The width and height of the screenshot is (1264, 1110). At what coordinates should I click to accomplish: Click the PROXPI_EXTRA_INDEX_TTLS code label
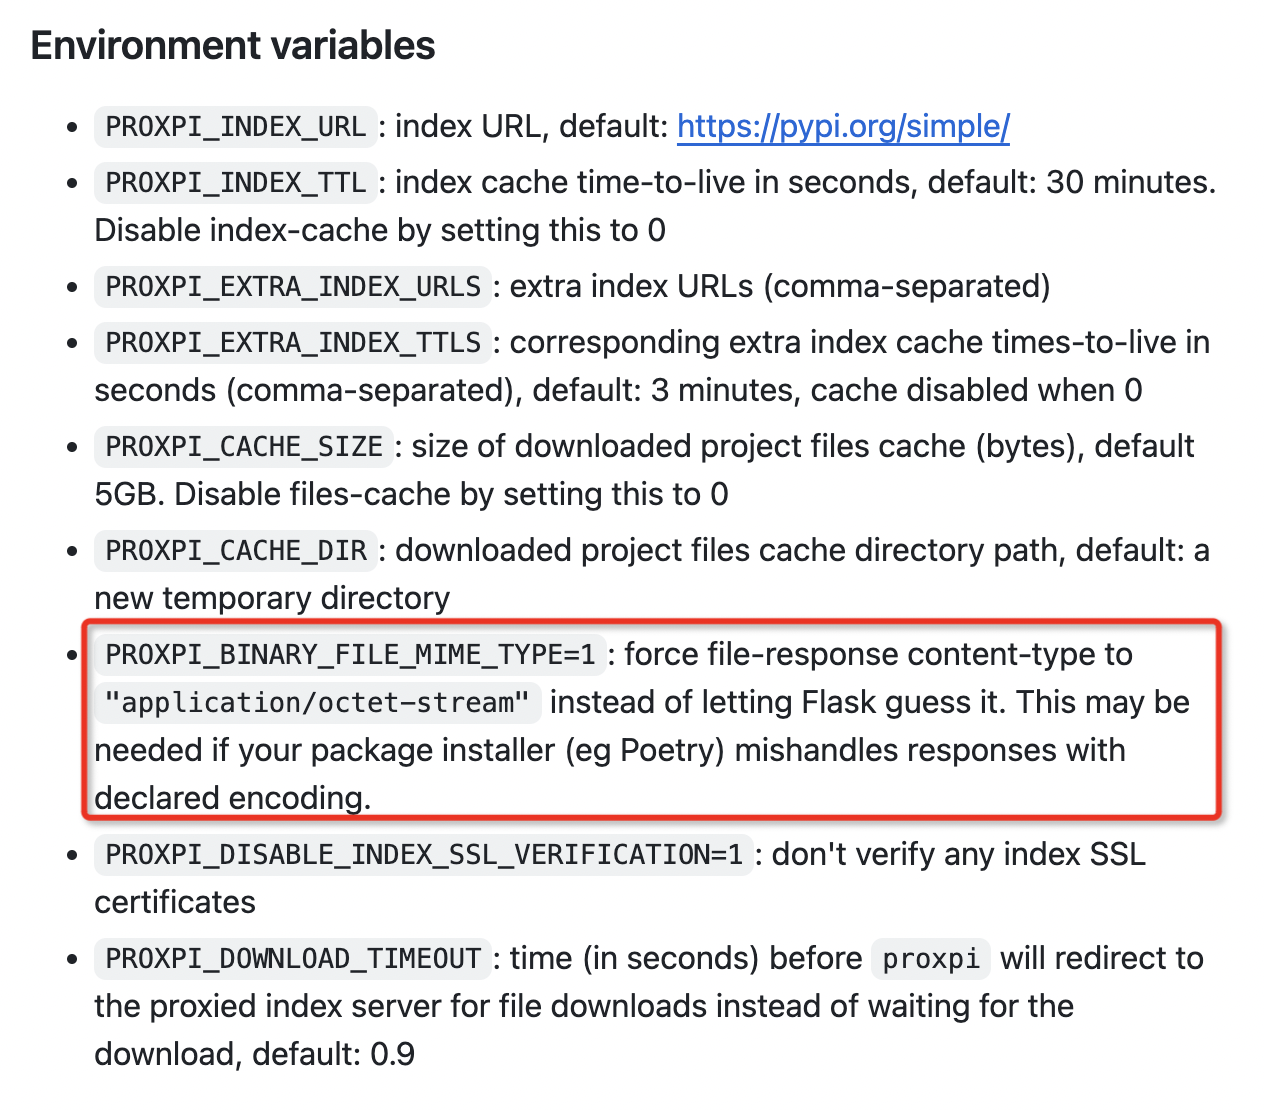293,343
